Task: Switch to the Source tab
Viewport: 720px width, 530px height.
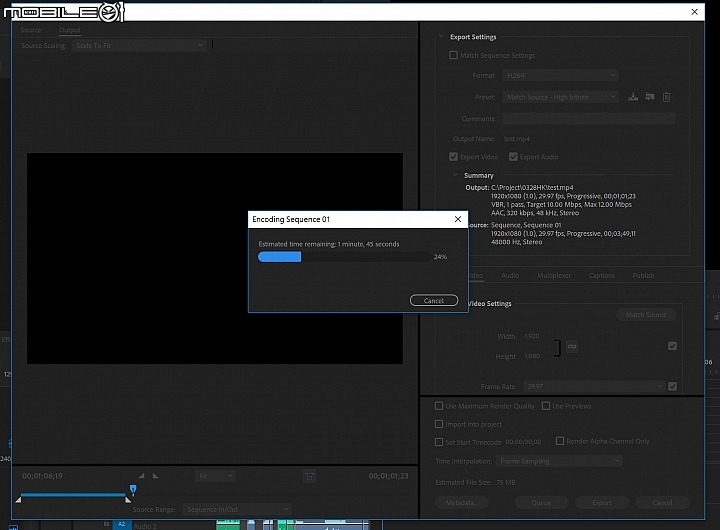Action: 31,30
